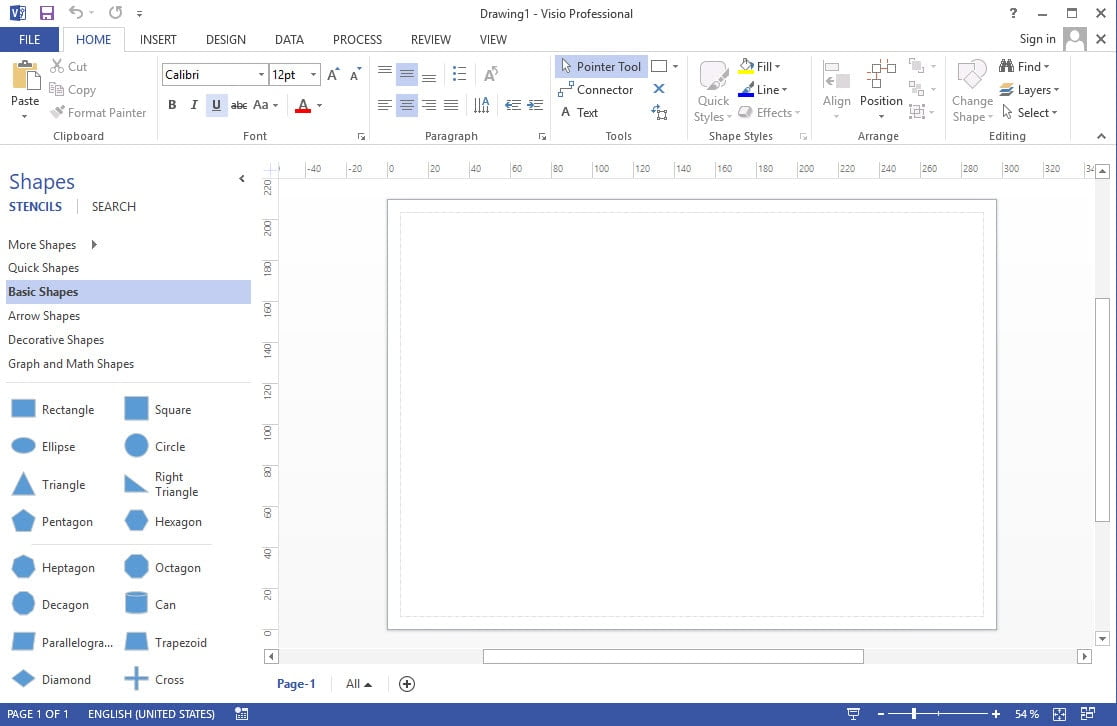
Task: Open the 12pt font size dropdown
Action: 313,75
